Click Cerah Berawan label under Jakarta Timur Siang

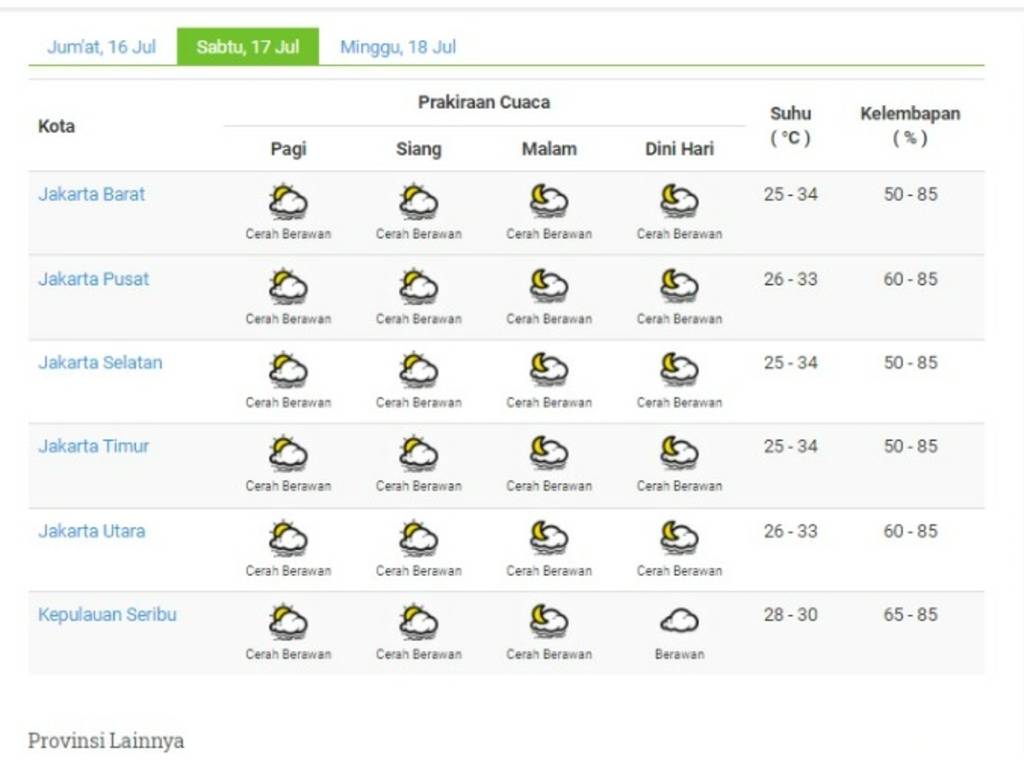(x=419, y=486)
